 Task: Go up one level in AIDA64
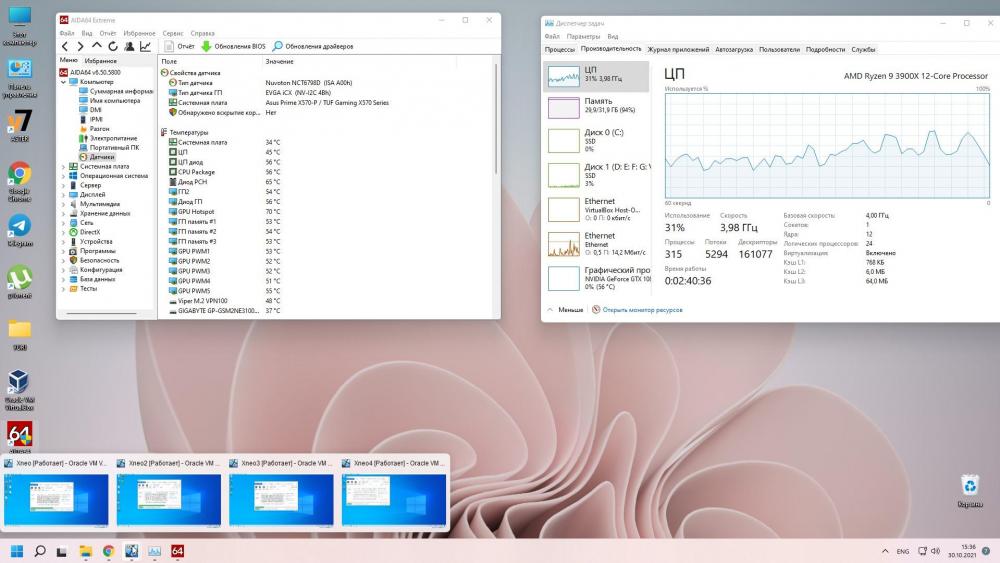[x=97, y=46]
